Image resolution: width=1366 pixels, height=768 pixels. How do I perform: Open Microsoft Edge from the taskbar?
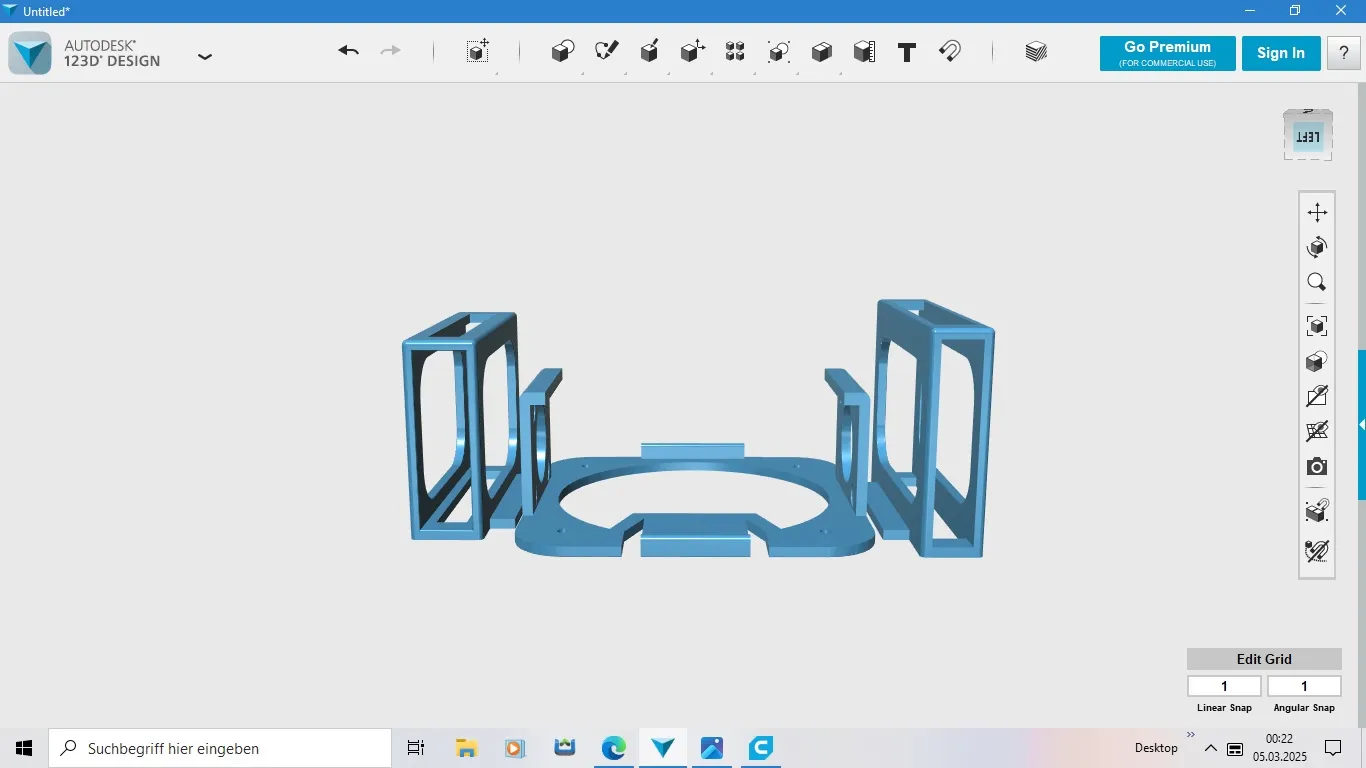tap(613, 748)
